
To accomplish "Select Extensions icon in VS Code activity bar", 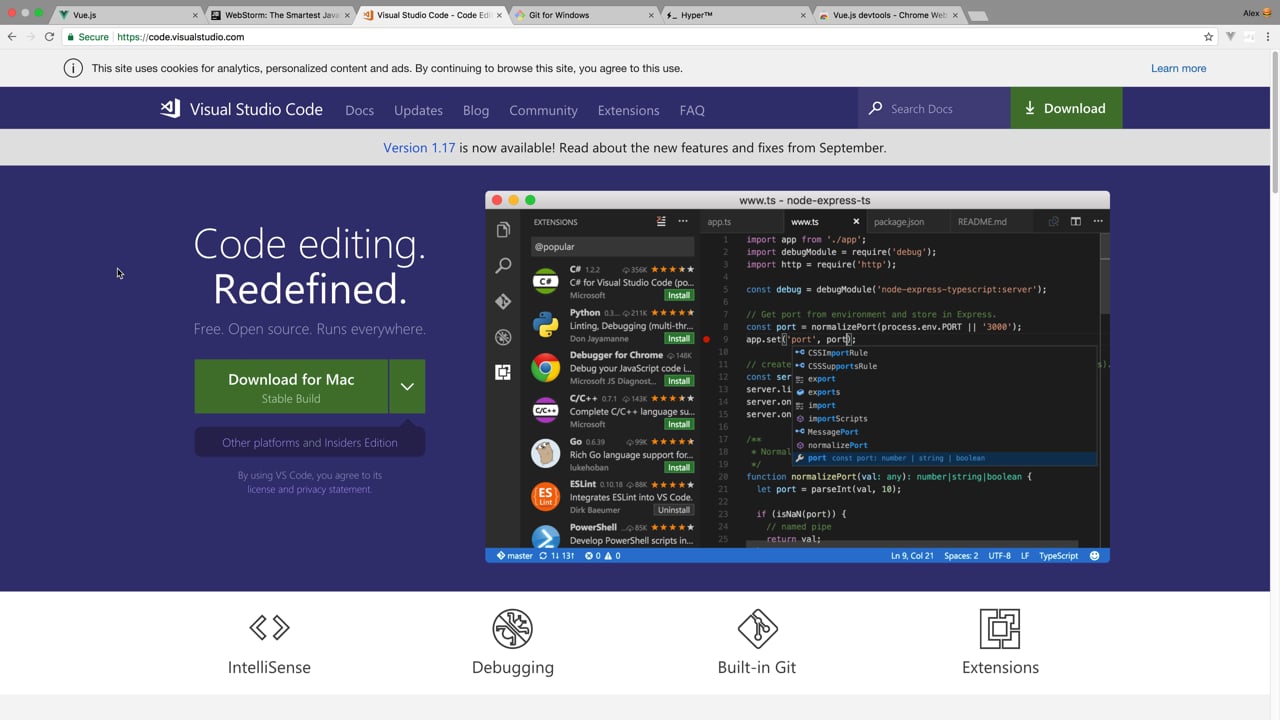I will click(x=503, y=372).
